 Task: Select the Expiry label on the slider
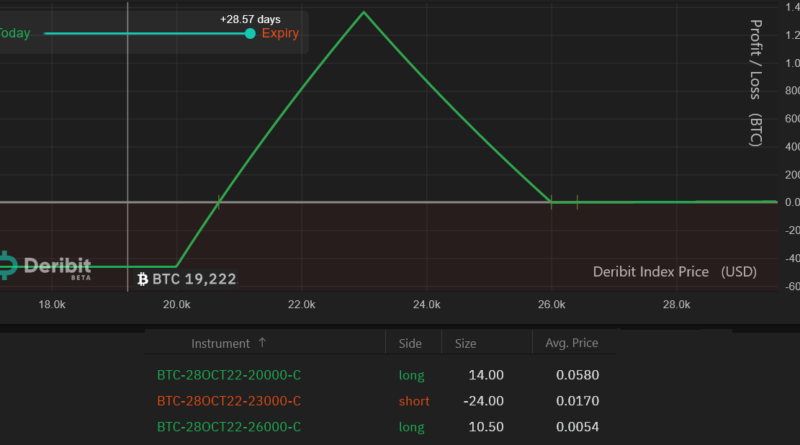[280, 33]
